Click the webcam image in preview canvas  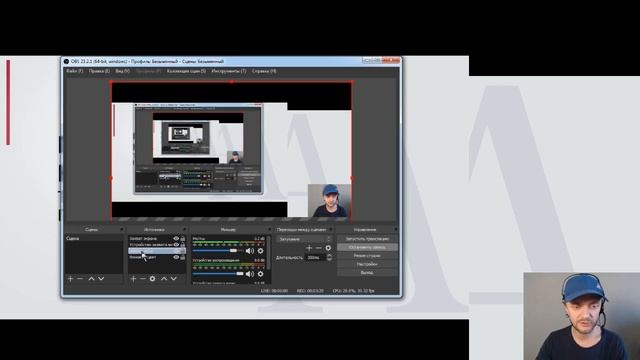[x=329, y=200]
